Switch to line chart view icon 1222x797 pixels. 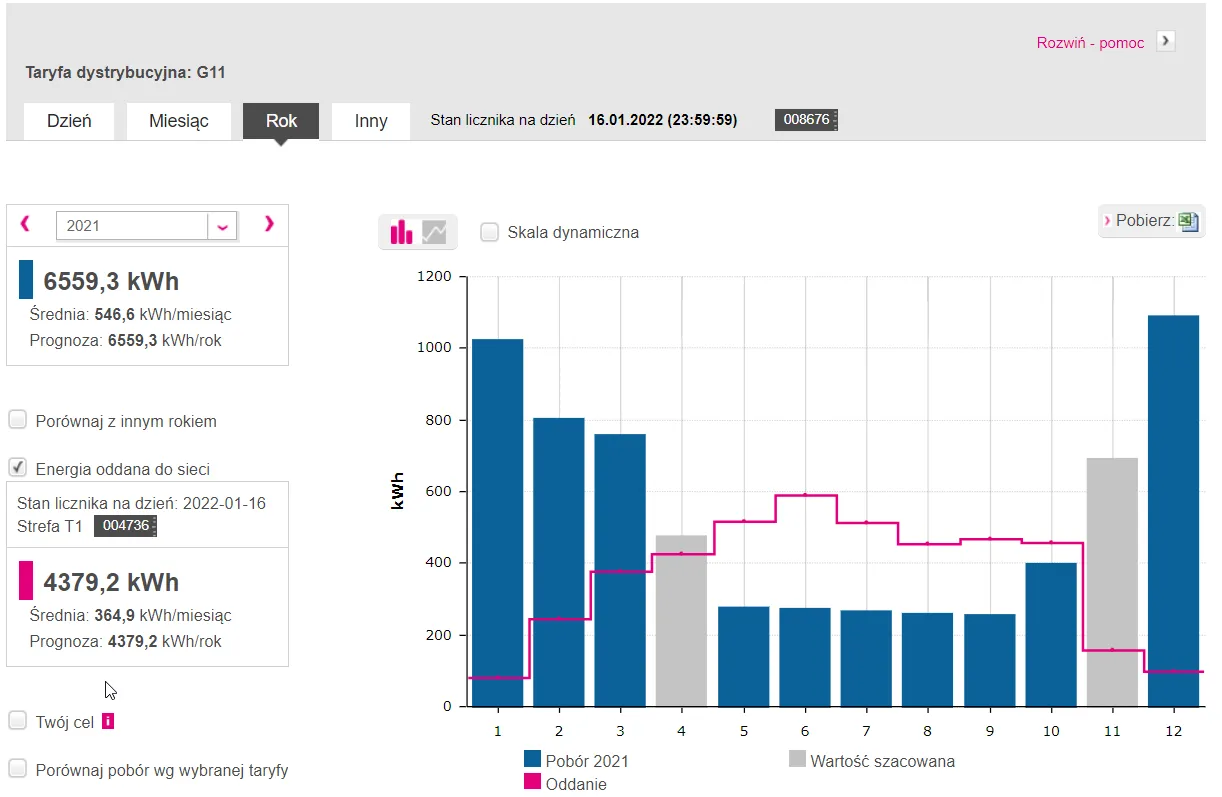click(434, 232)
